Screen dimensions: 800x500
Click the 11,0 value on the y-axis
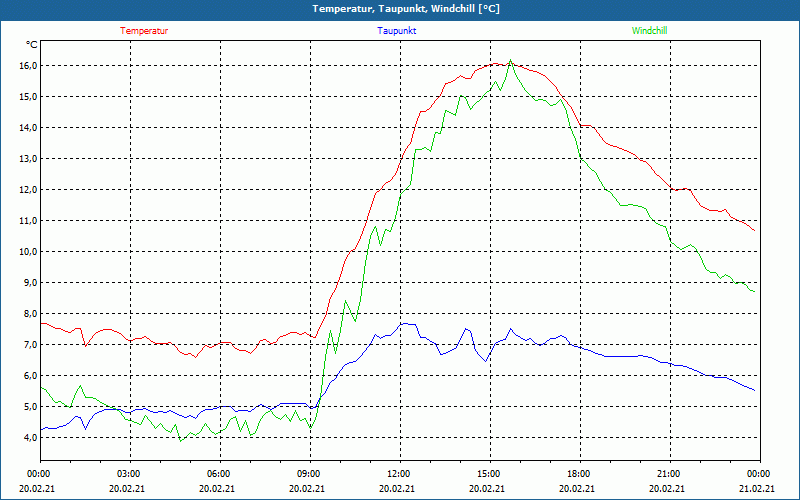(28, 220)
